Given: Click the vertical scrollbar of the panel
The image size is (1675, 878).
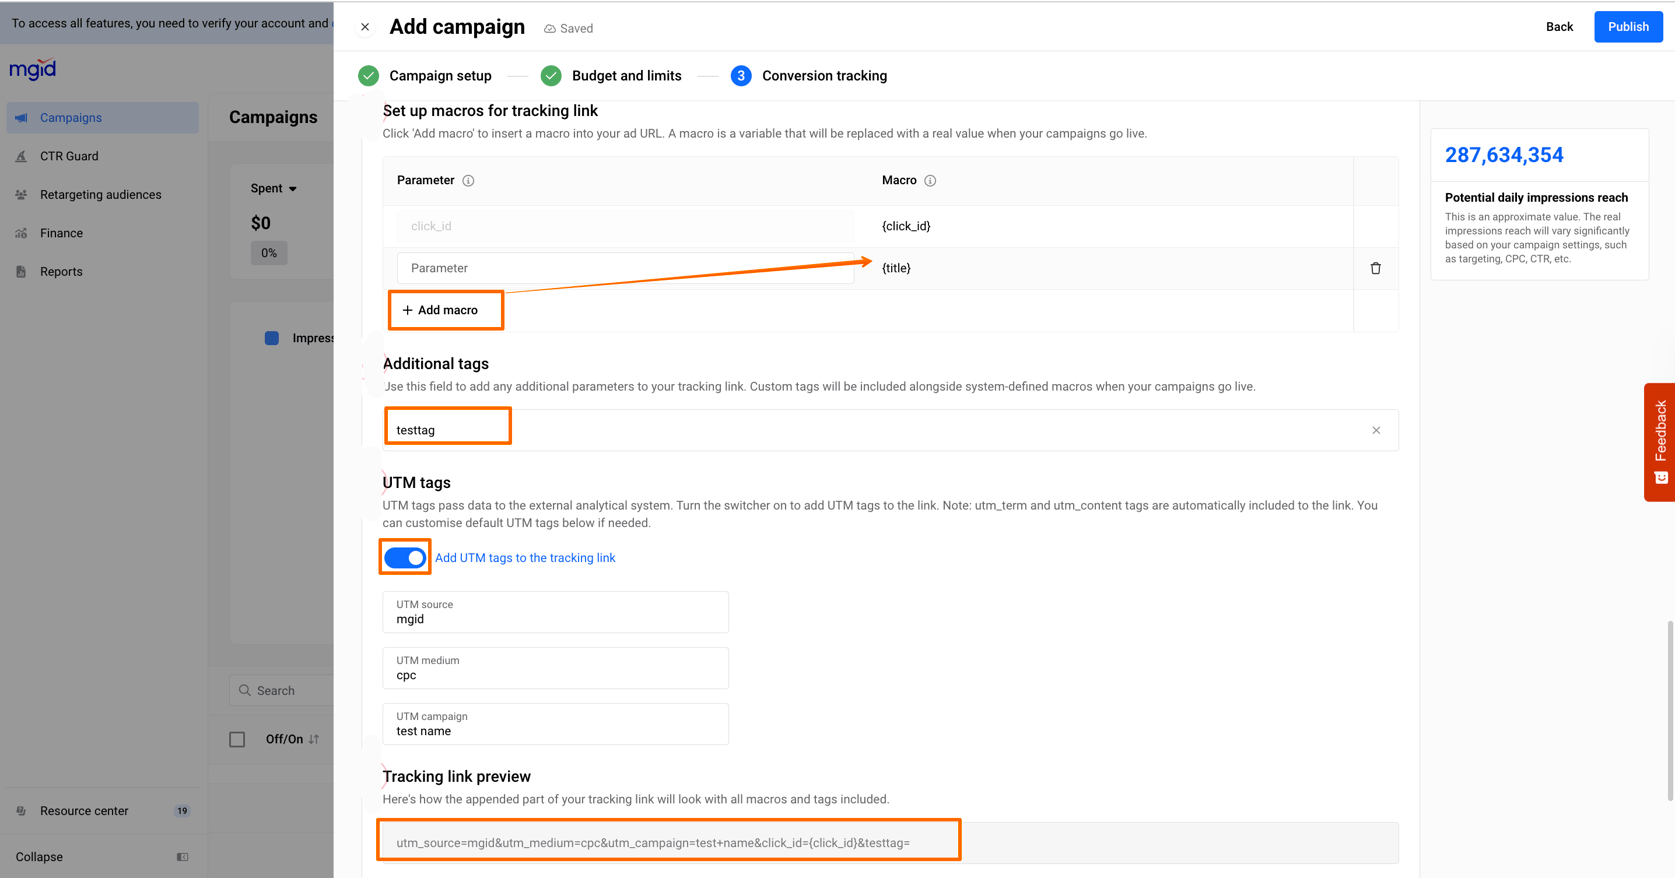Looking at the screenshot, I should coord(1669,710).
